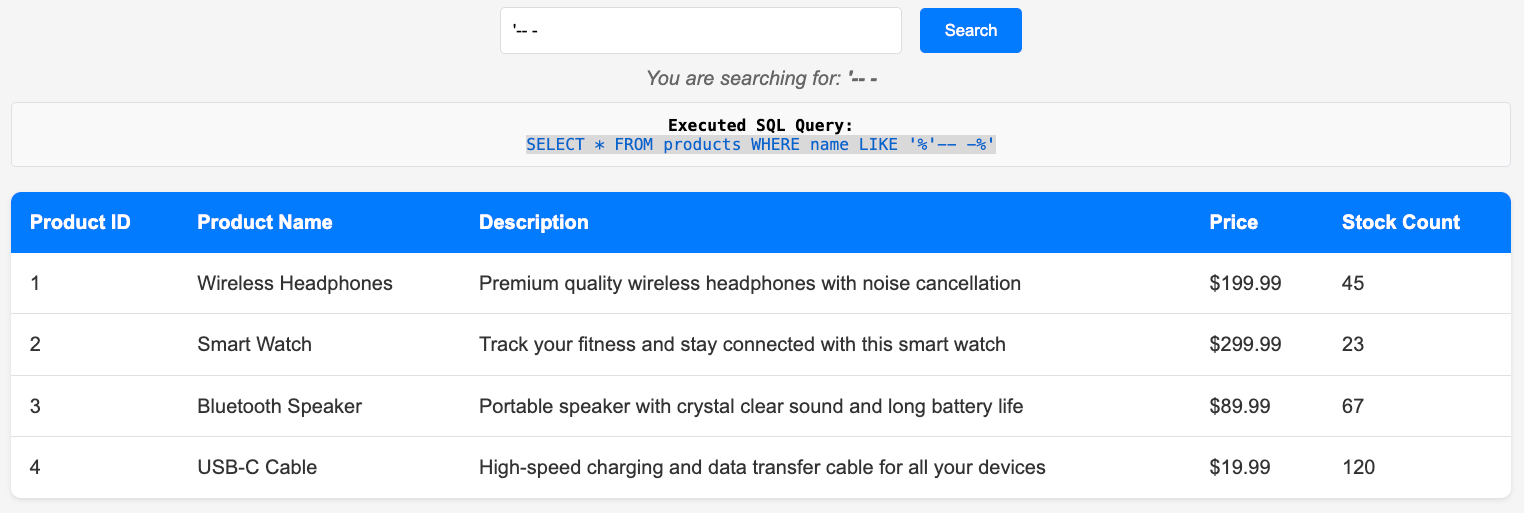Select the USB-C Cable product name
This screenshot has height=513, width=1524.
(x=257, y=467)
